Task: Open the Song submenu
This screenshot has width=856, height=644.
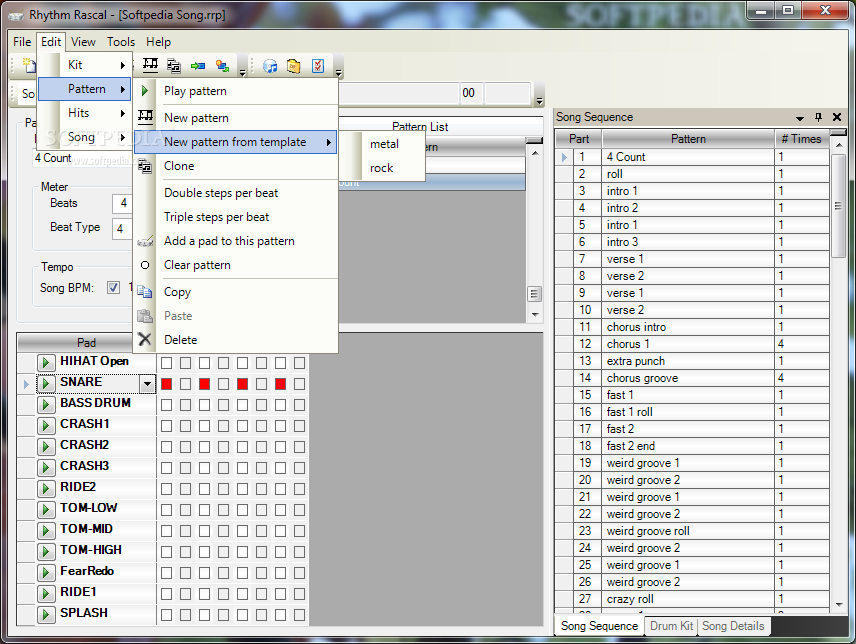Action: [x=85, y=137]
